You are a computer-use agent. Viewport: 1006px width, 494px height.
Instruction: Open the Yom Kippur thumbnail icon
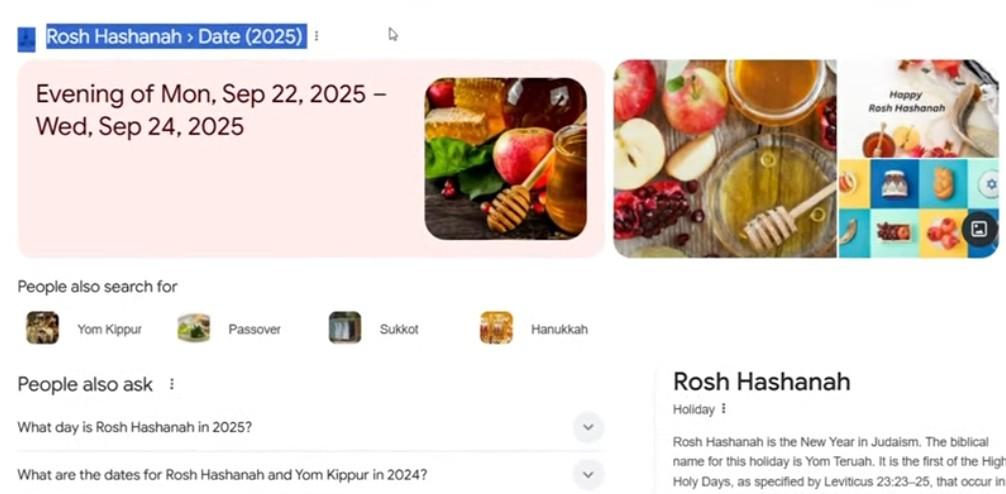(x=42, y=328)
